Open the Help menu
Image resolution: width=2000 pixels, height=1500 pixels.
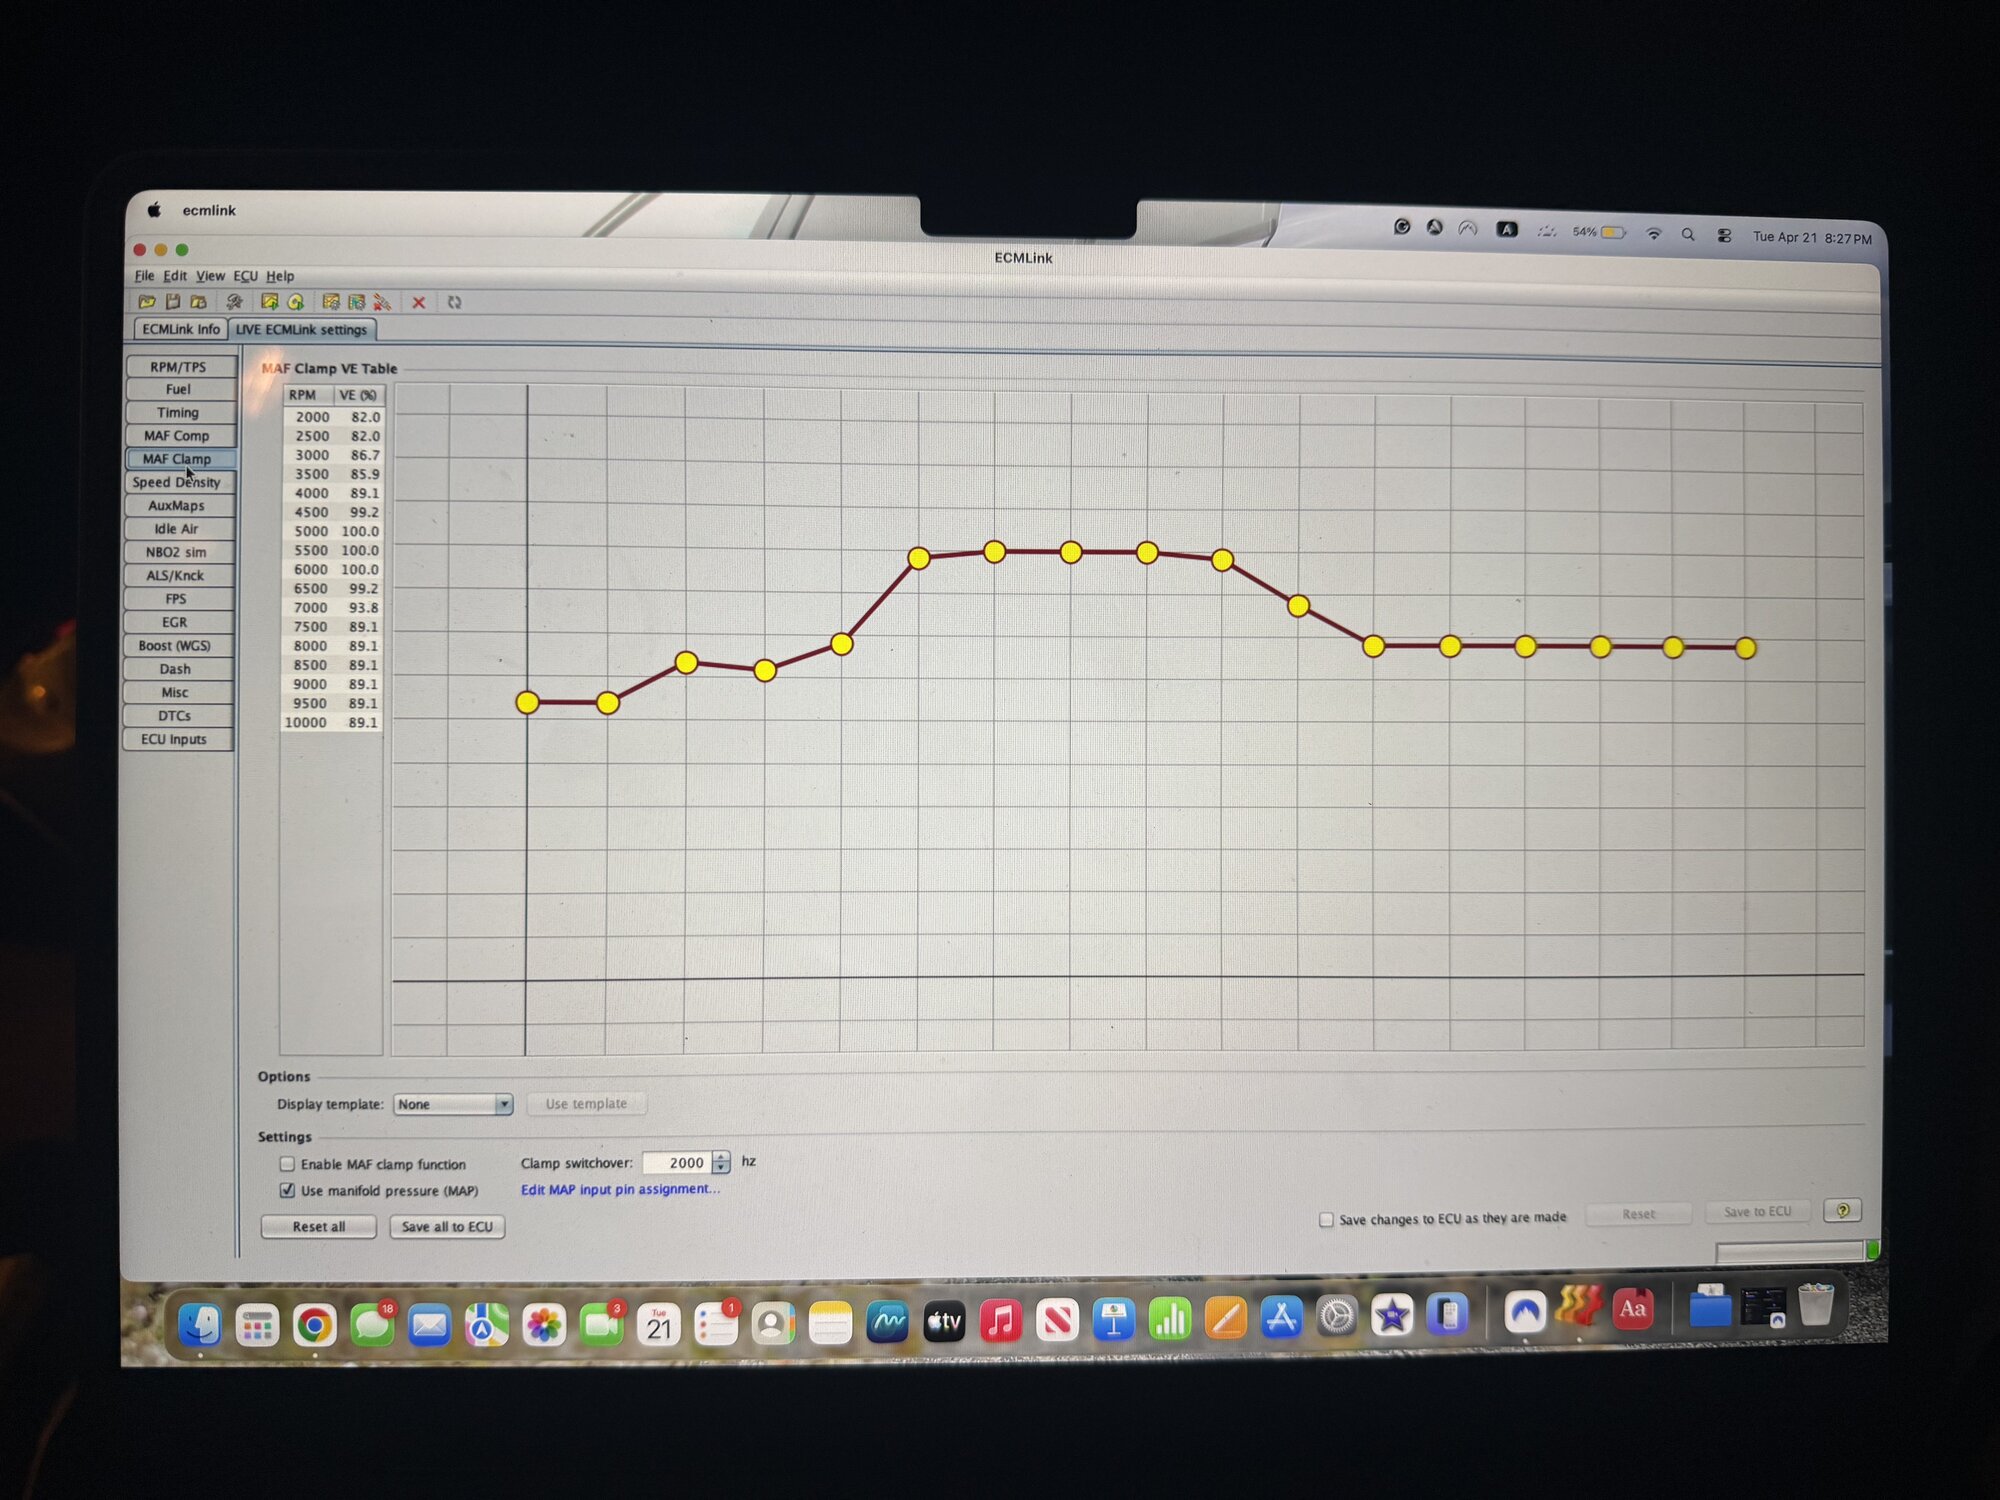(280, 276)
